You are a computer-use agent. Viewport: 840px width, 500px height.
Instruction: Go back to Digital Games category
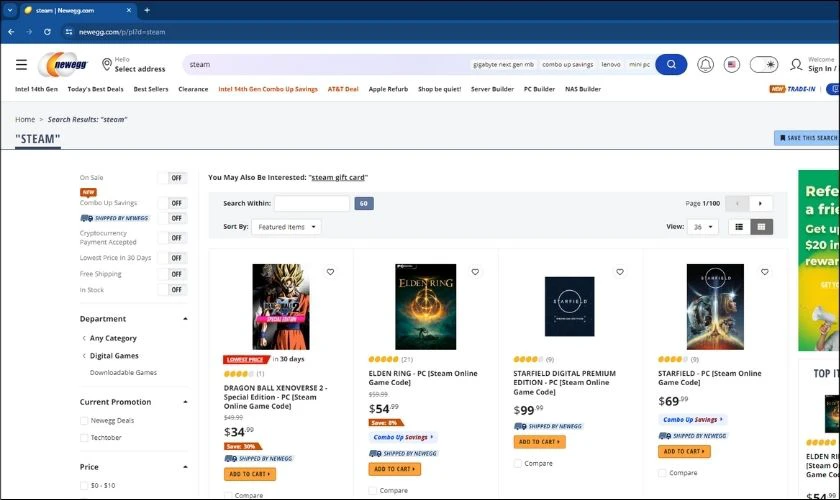pos(114,356)
